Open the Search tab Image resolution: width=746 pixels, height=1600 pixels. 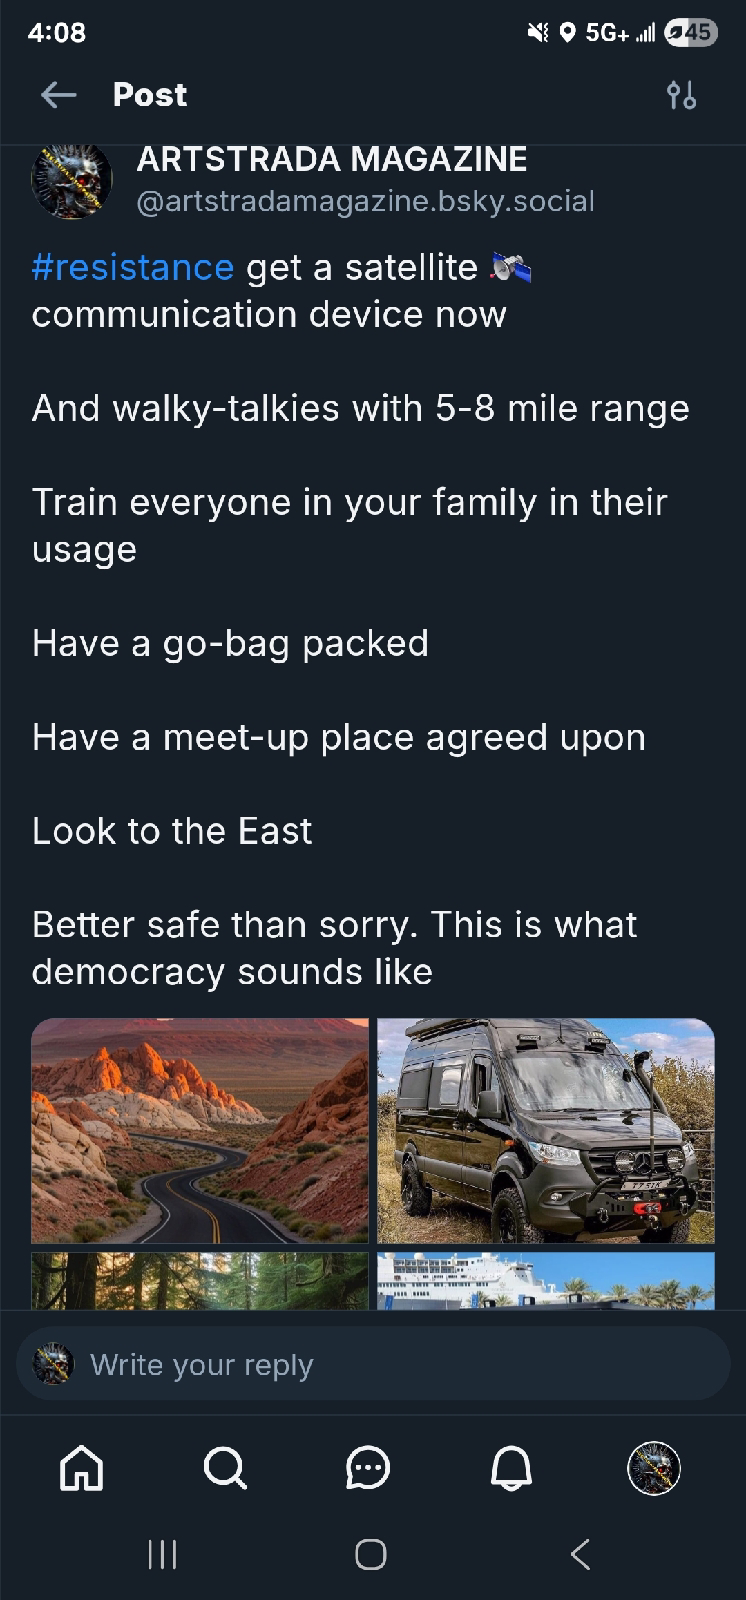click(225, 1468)
